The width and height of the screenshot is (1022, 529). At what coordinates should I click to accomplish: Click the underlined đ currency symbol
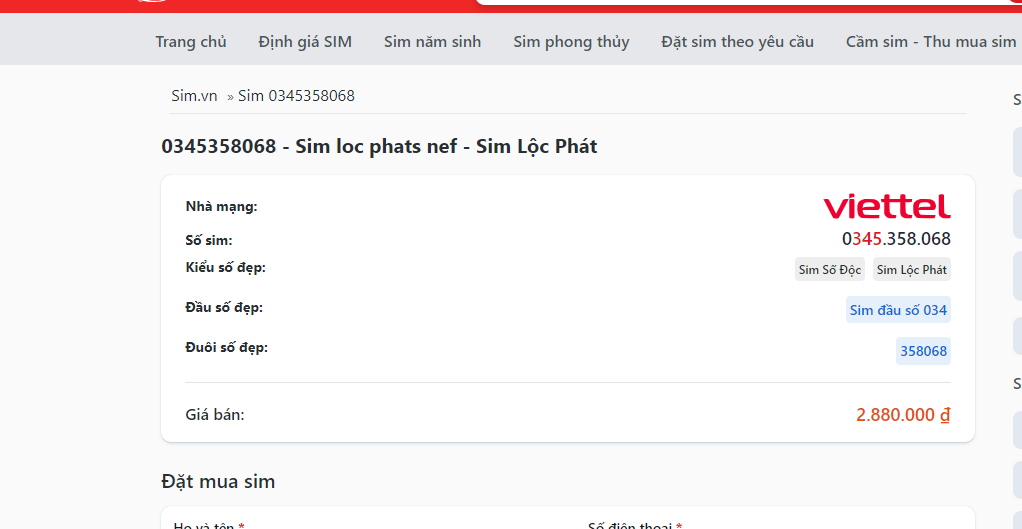click(944, 415)
